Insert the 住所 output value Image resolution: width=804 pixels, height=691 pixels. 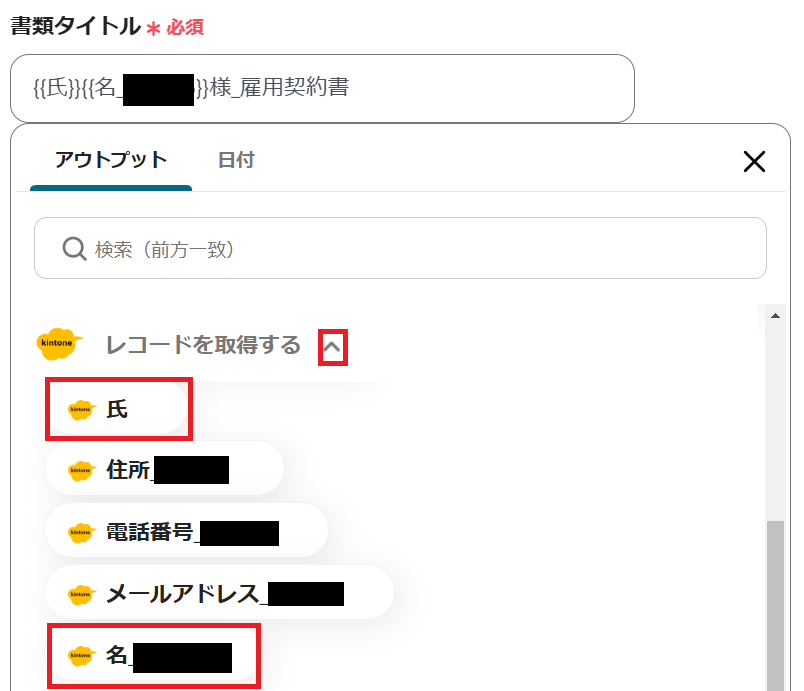(165, 471)
